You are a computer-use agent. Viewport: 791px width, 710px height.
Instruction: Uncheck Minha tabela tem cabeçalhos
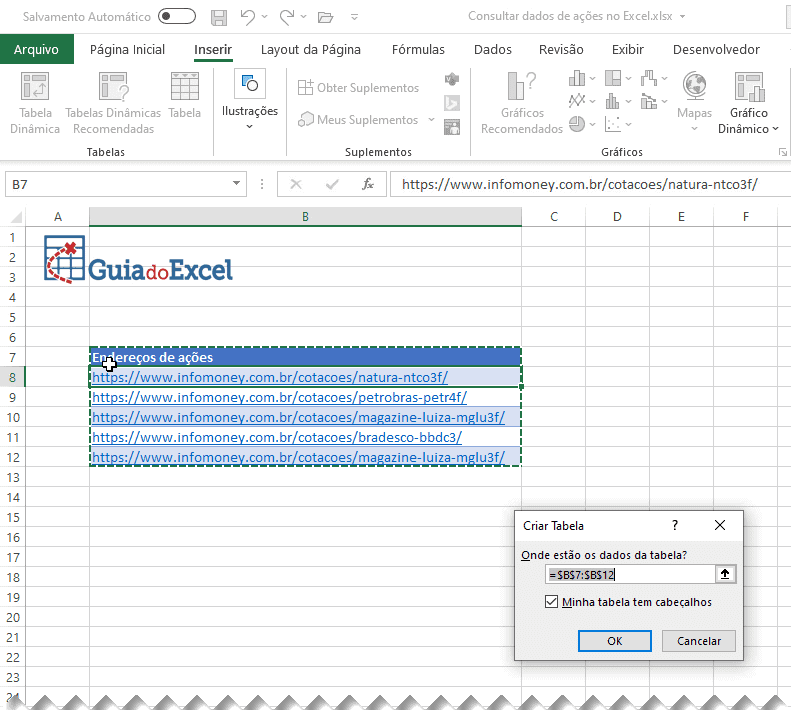(x=551, y=602)
